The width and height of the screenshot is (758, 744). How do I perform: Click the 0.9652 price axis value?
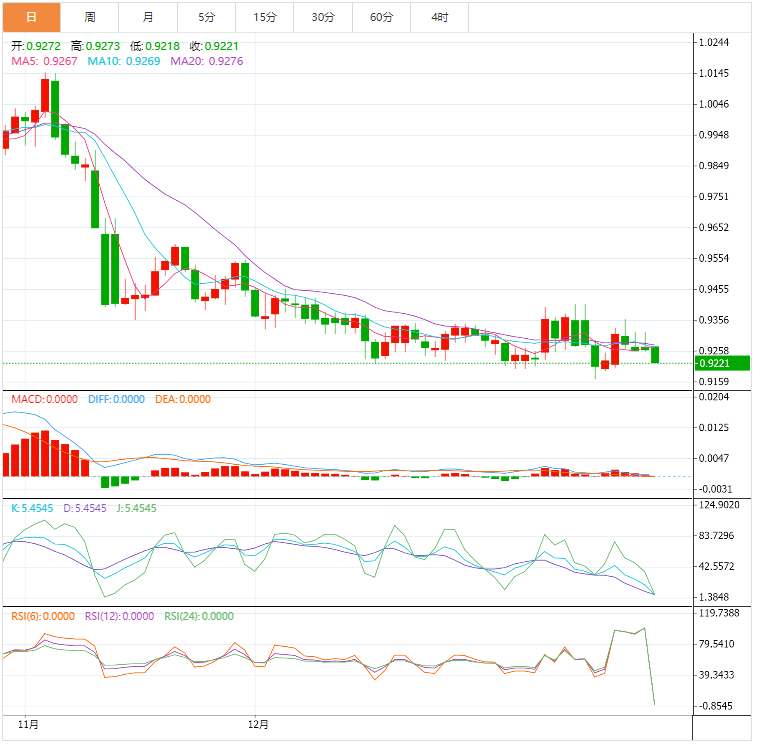tap(715, 228)
